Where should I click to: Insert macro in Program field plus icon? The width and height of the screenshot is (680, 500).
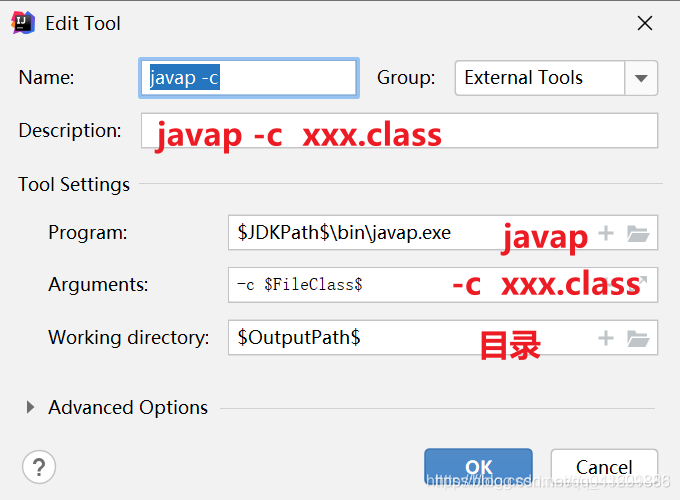606,233
